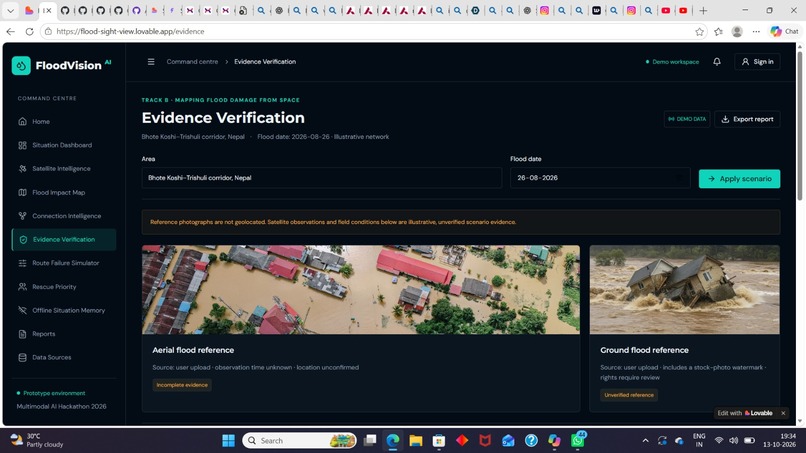Image resolution: width=806 pixels, height=453 pixels.
Task: Click browser back arrow
Action: (x=10, y=31)
